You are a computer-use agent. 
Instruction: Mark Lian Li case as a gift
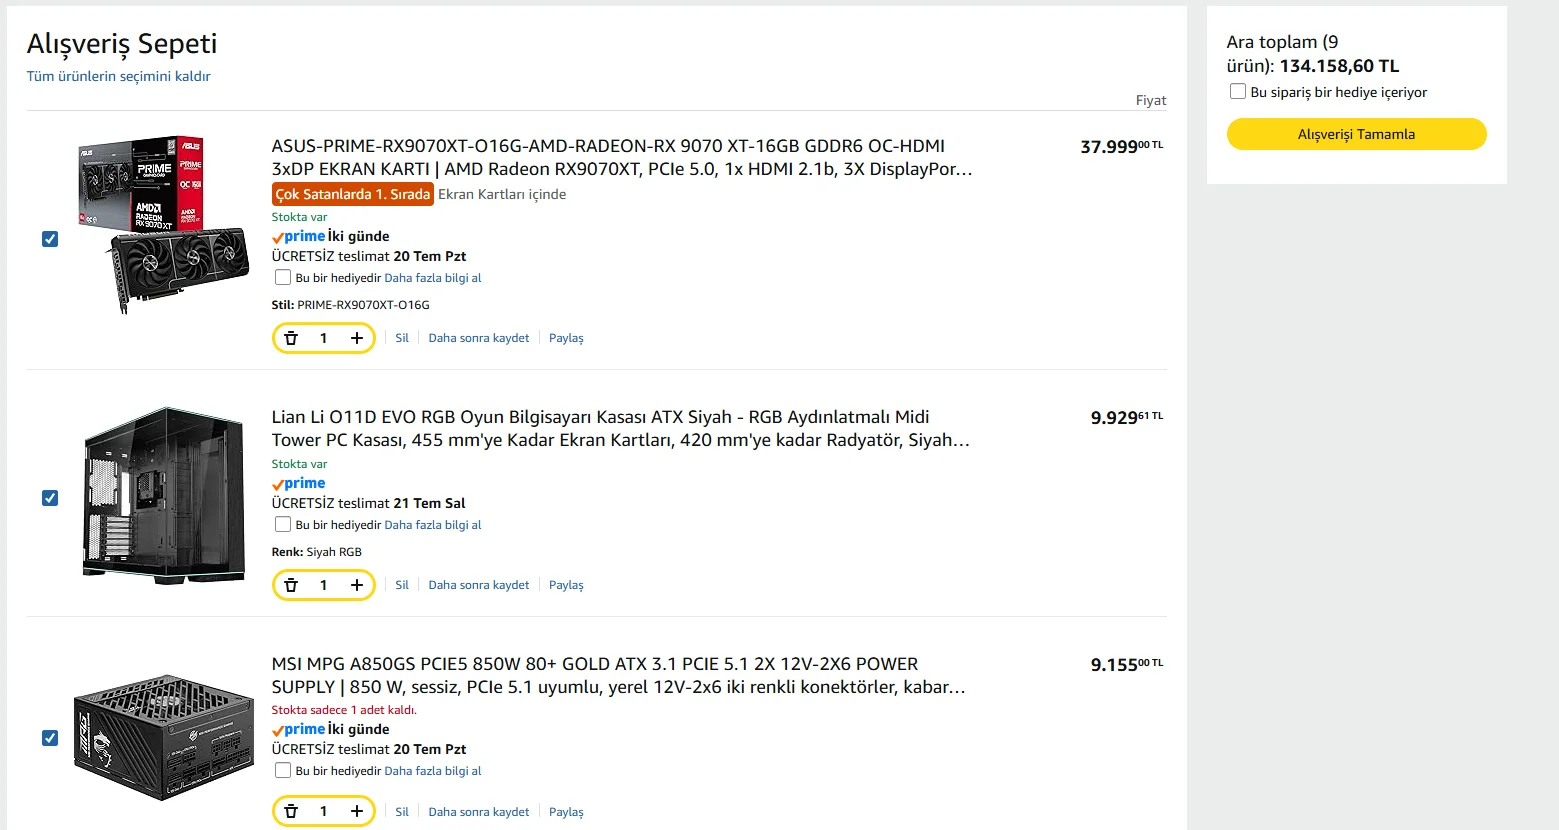[283, 525]
